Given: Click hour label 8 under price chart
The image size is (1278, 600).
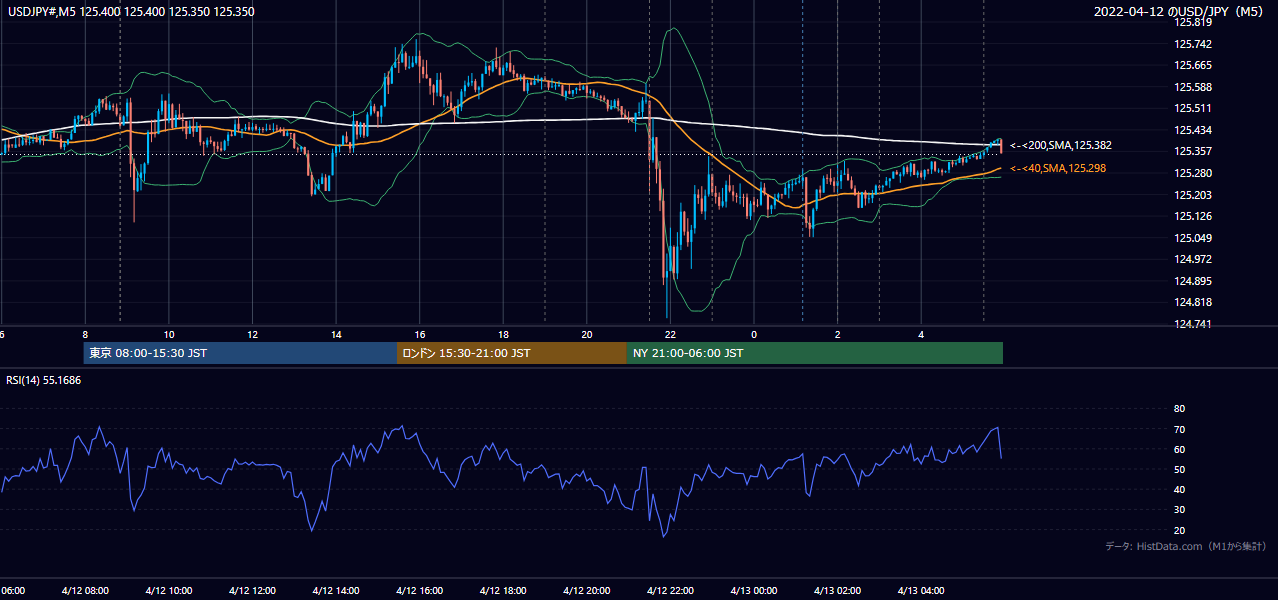Looking at the screenshot, I should point(86,334).
